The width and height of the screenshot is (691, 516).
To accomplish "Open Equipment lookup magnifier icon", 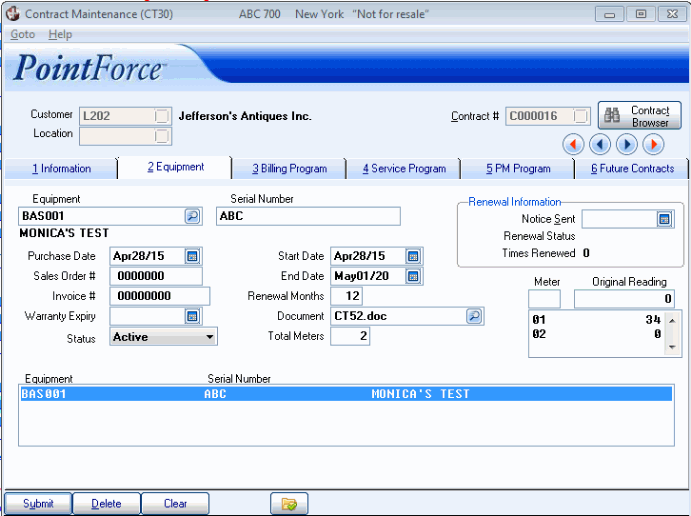I will pos(193,216).
